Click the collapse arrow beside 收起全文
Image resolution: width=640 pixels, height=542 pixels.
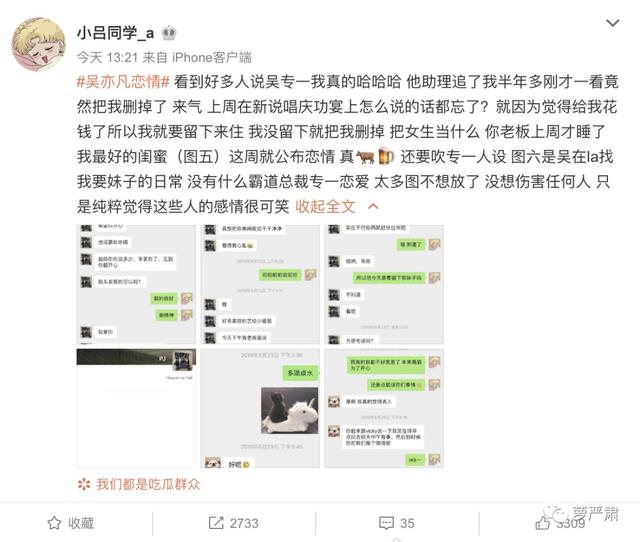(x=373, y=207)
